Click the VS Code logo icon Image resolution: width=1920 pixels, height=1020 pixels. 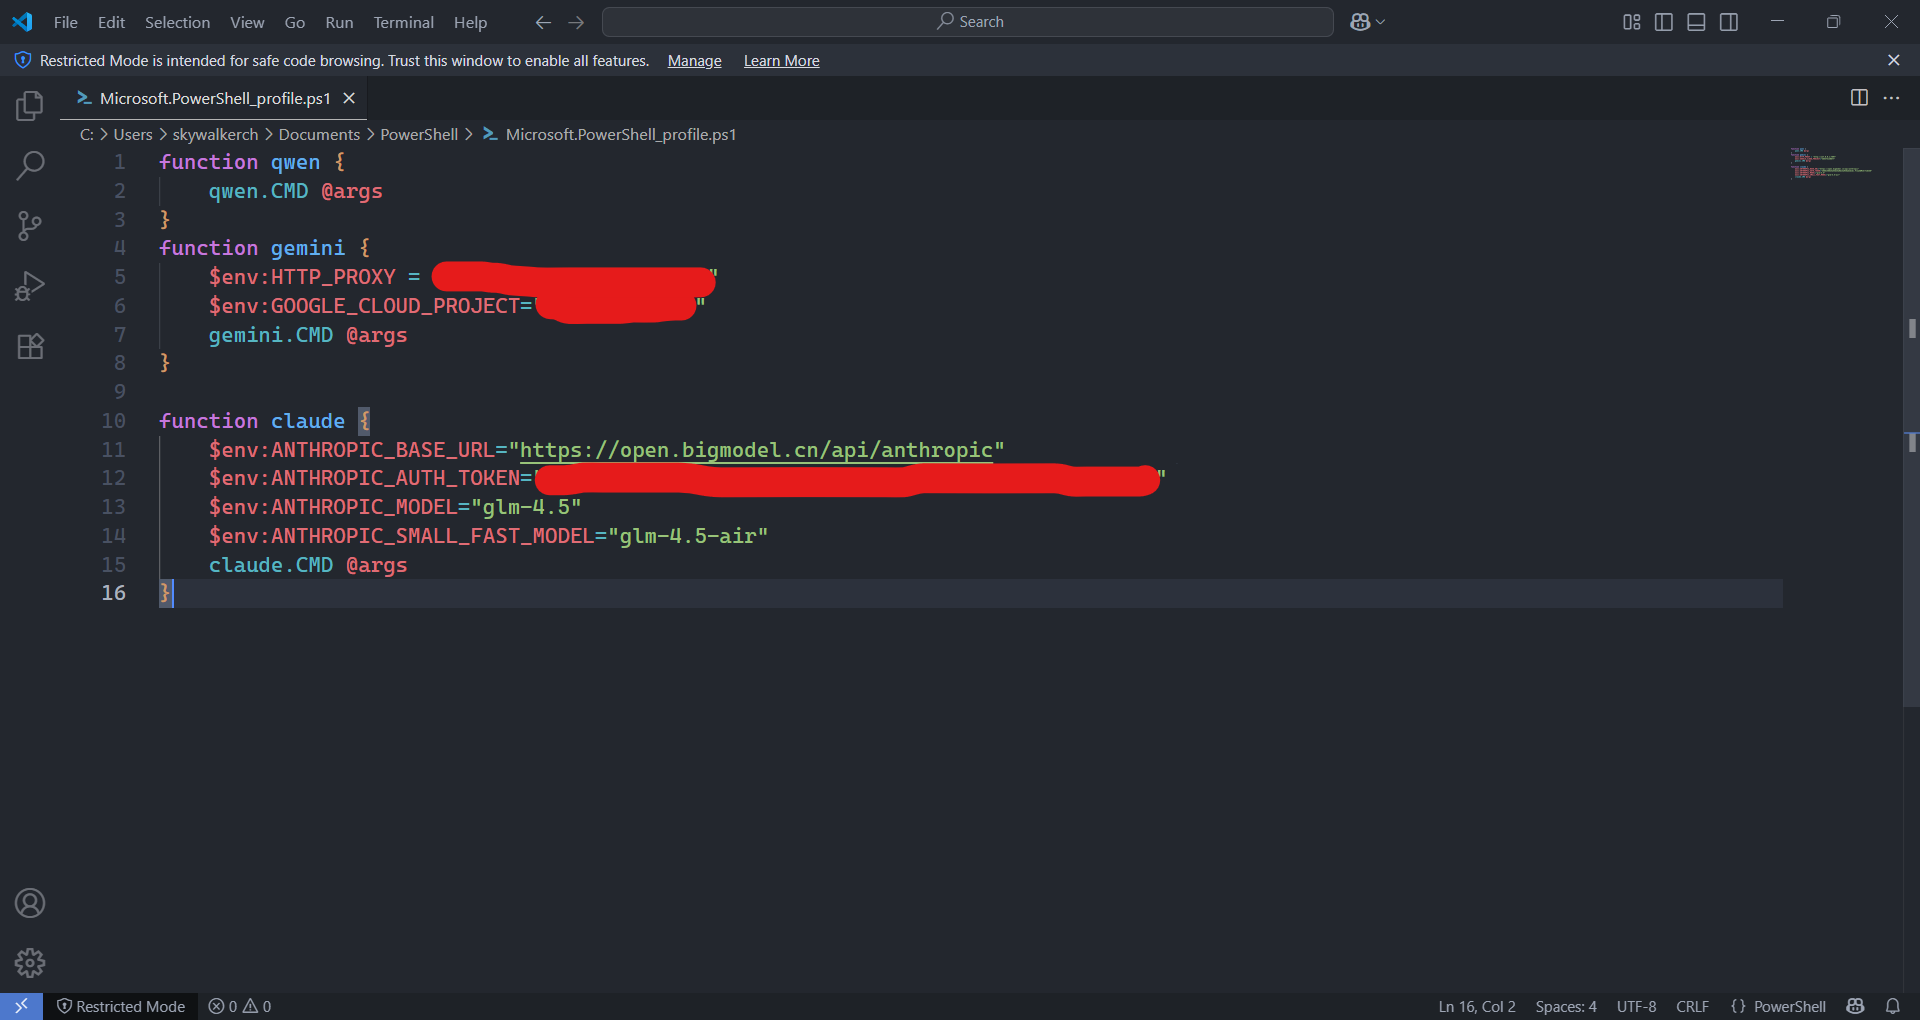(22, 22)
